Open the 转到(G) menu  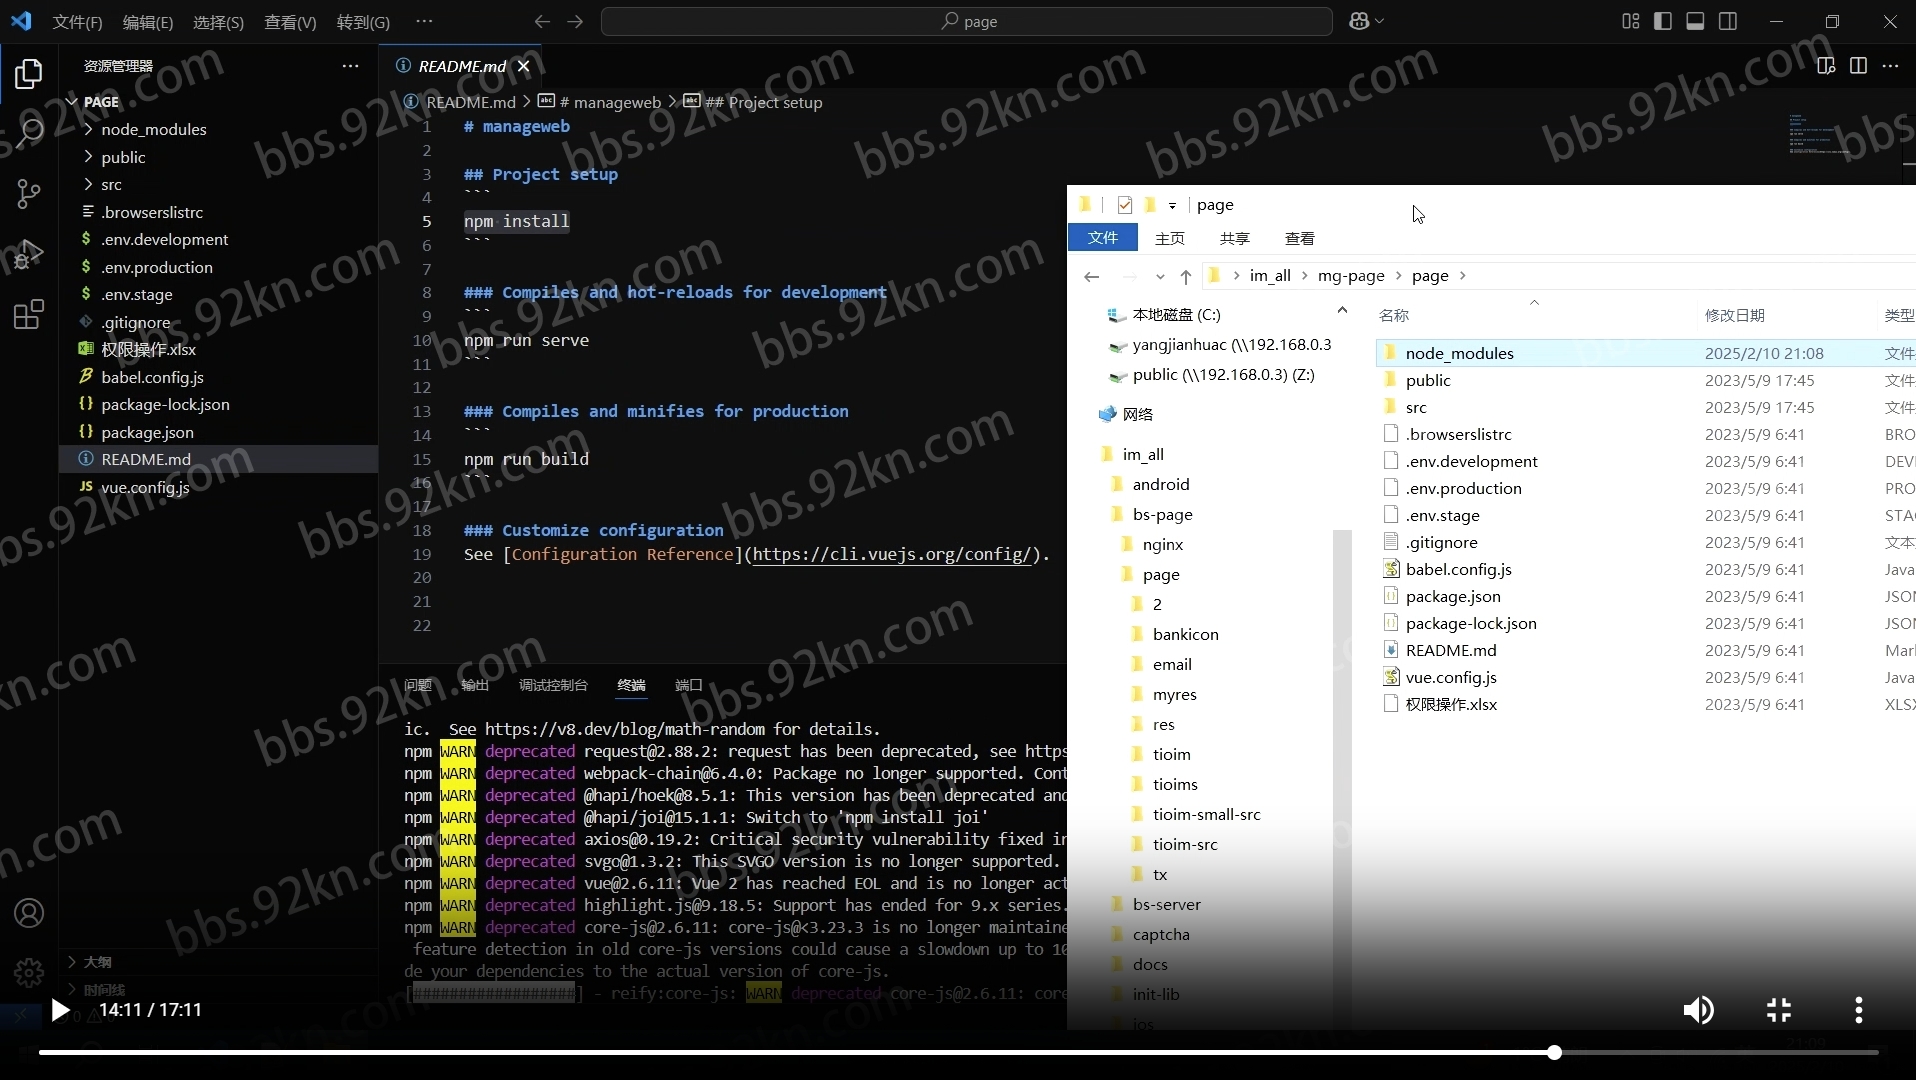363,22
